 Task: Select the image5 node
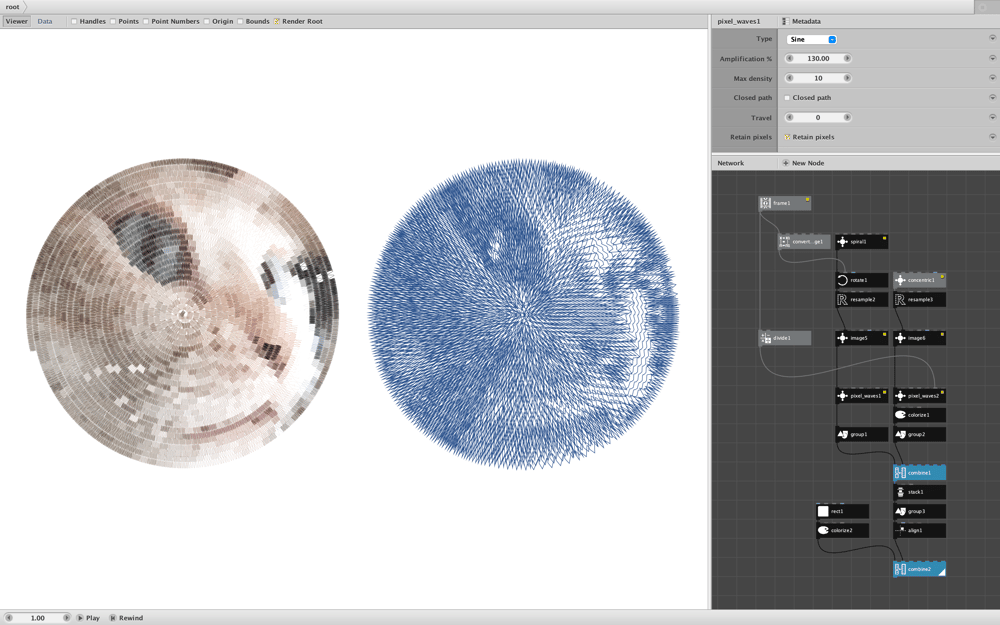tap(862, 338)
